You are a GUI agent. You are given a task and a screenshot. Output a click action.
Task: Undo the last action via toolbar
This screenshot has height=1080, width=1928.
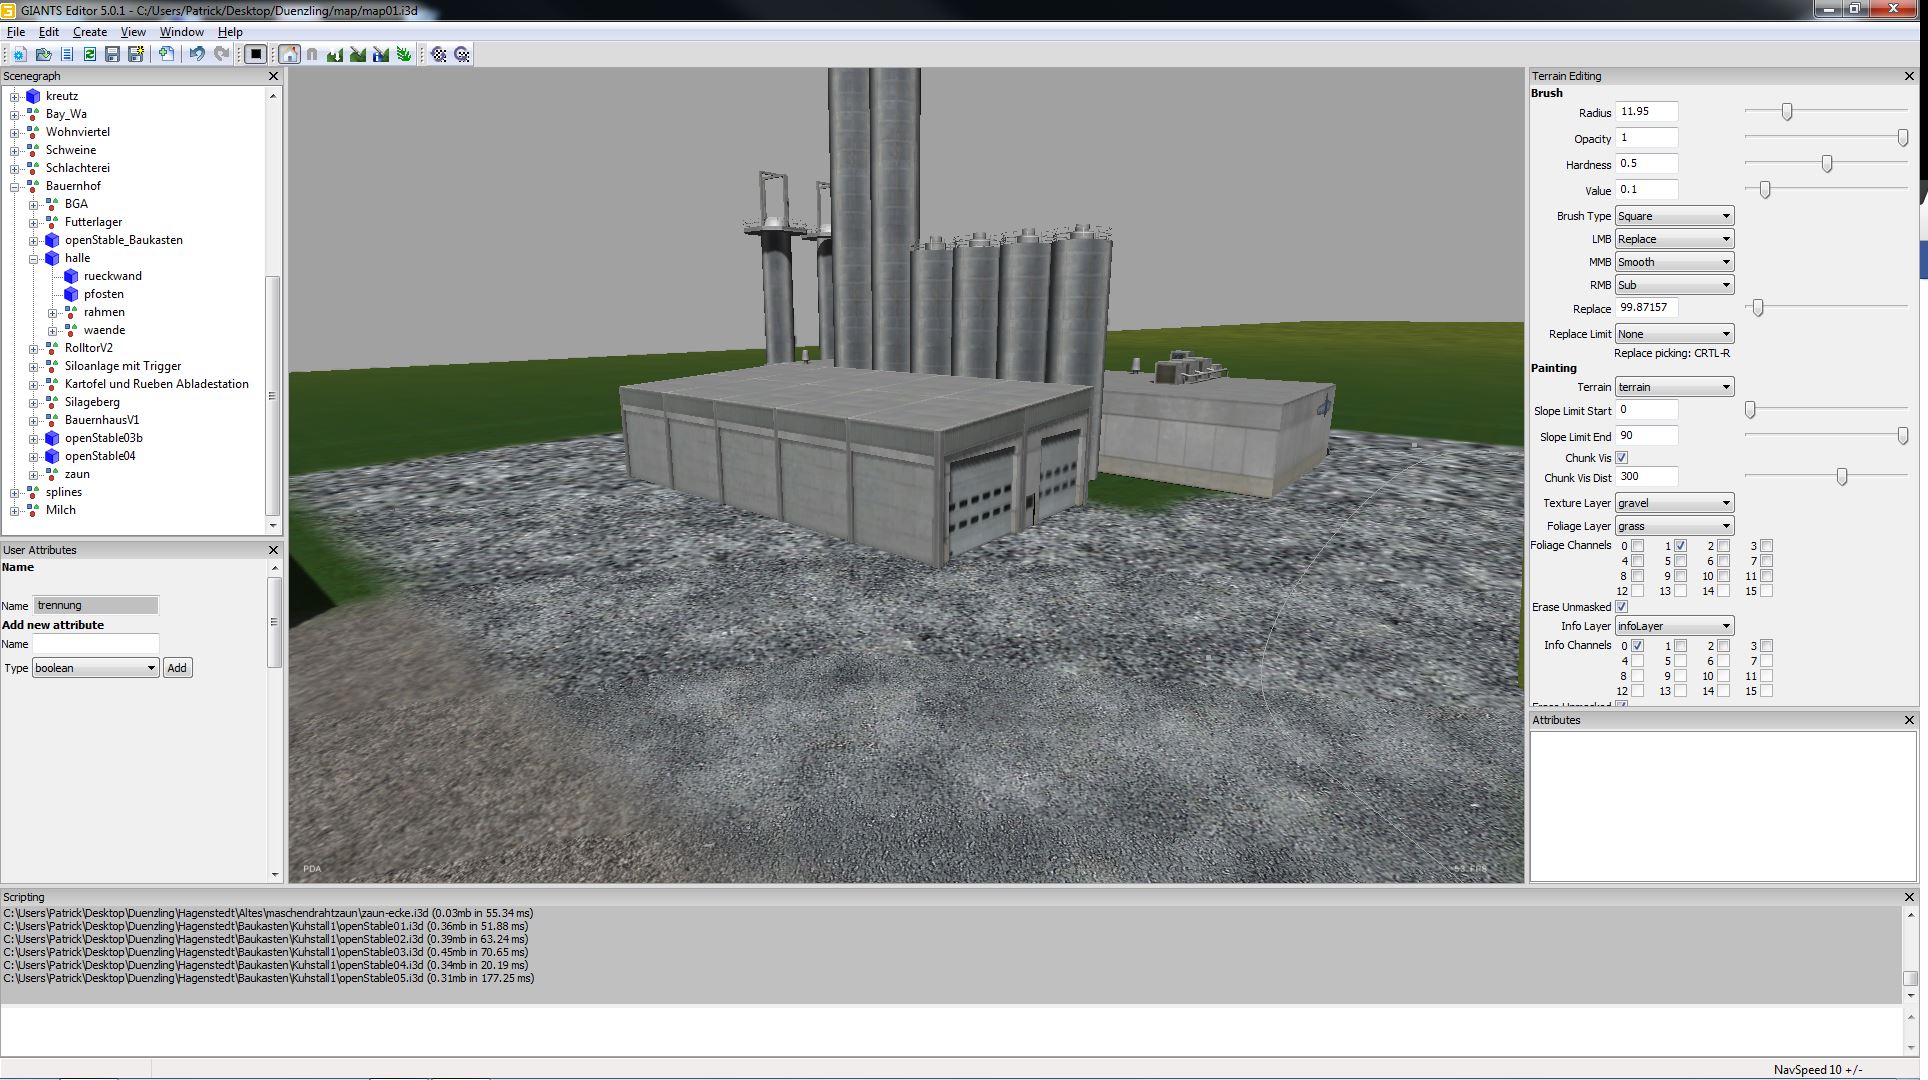tap(197, 54)
